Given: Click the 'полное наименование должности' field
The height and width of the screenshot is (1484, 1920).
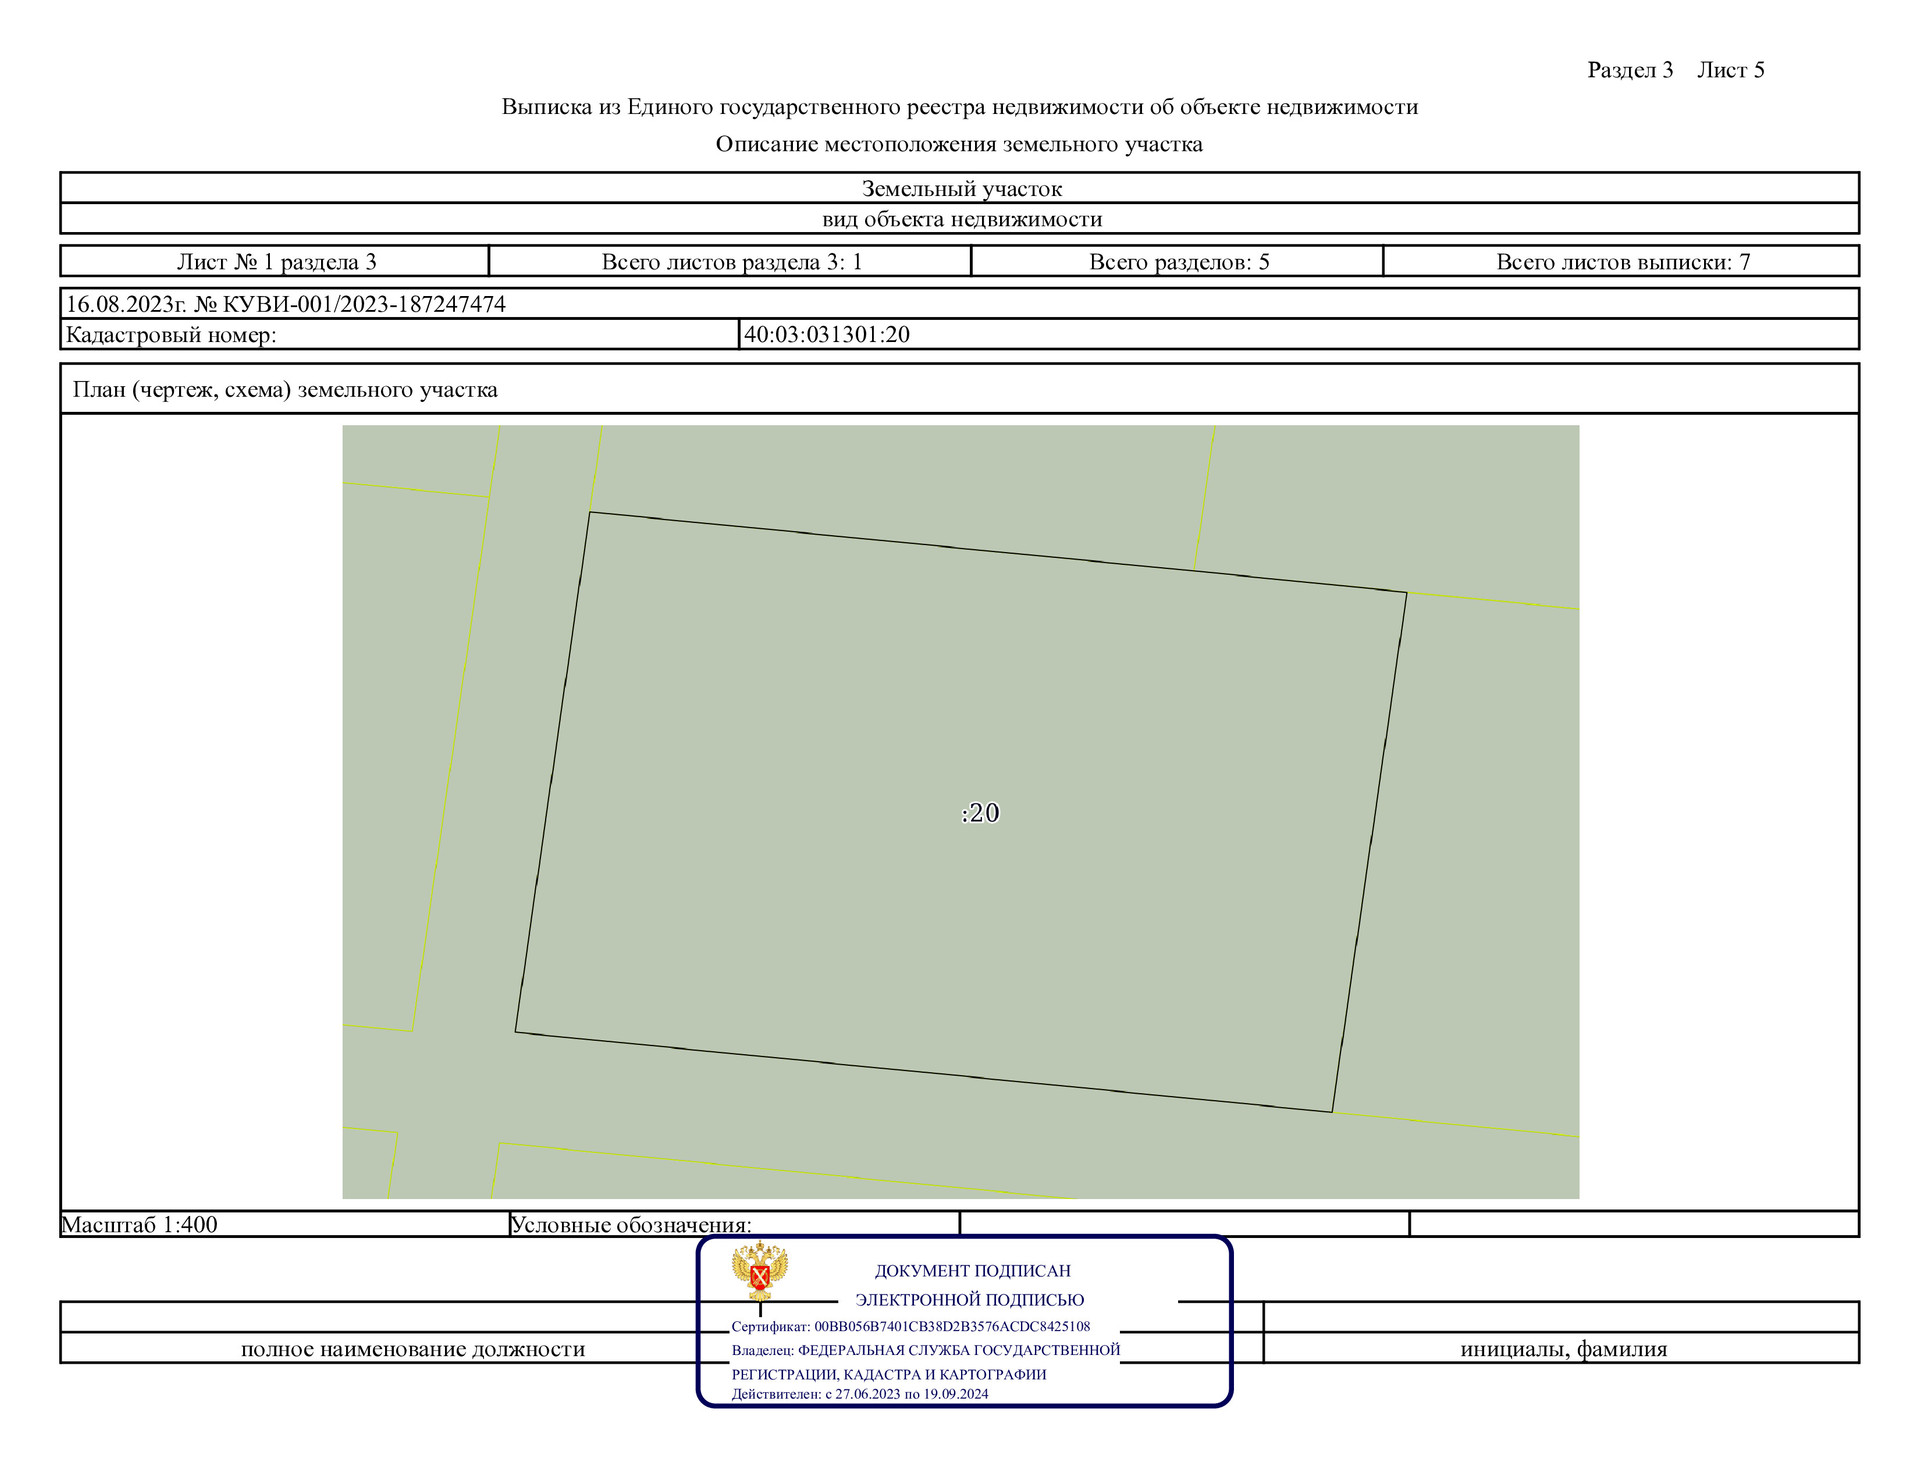Looking at the screenshot, I should [x=412, y=1349].
